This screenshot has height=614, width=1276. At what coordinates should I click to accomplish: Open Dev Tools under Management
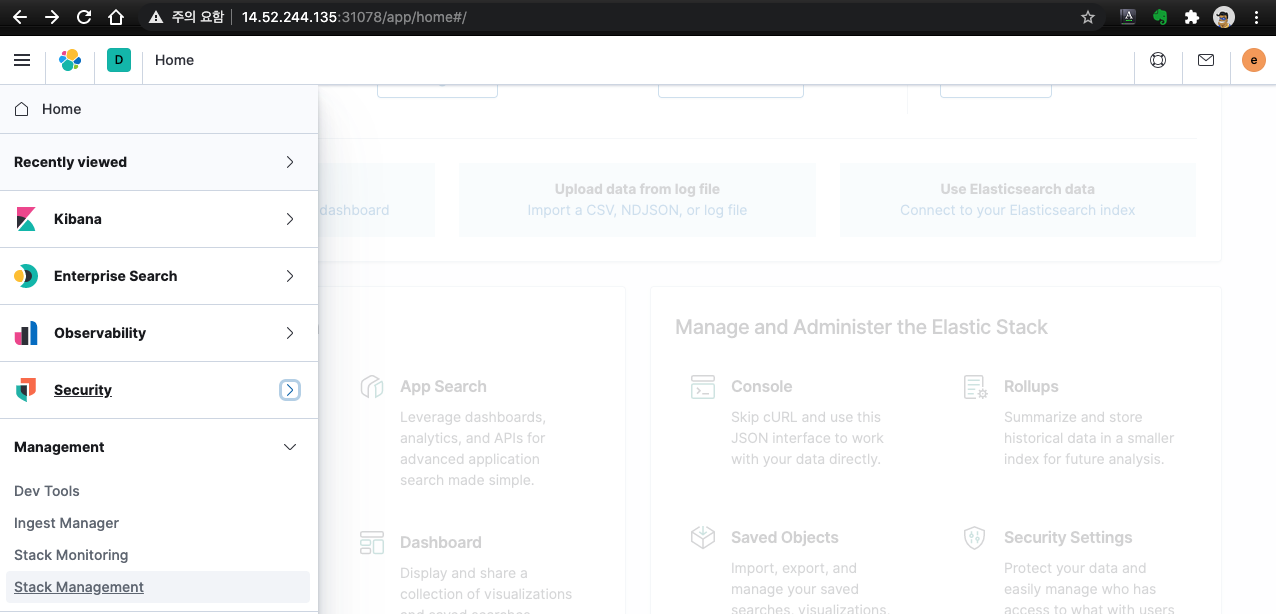[47, 491]
